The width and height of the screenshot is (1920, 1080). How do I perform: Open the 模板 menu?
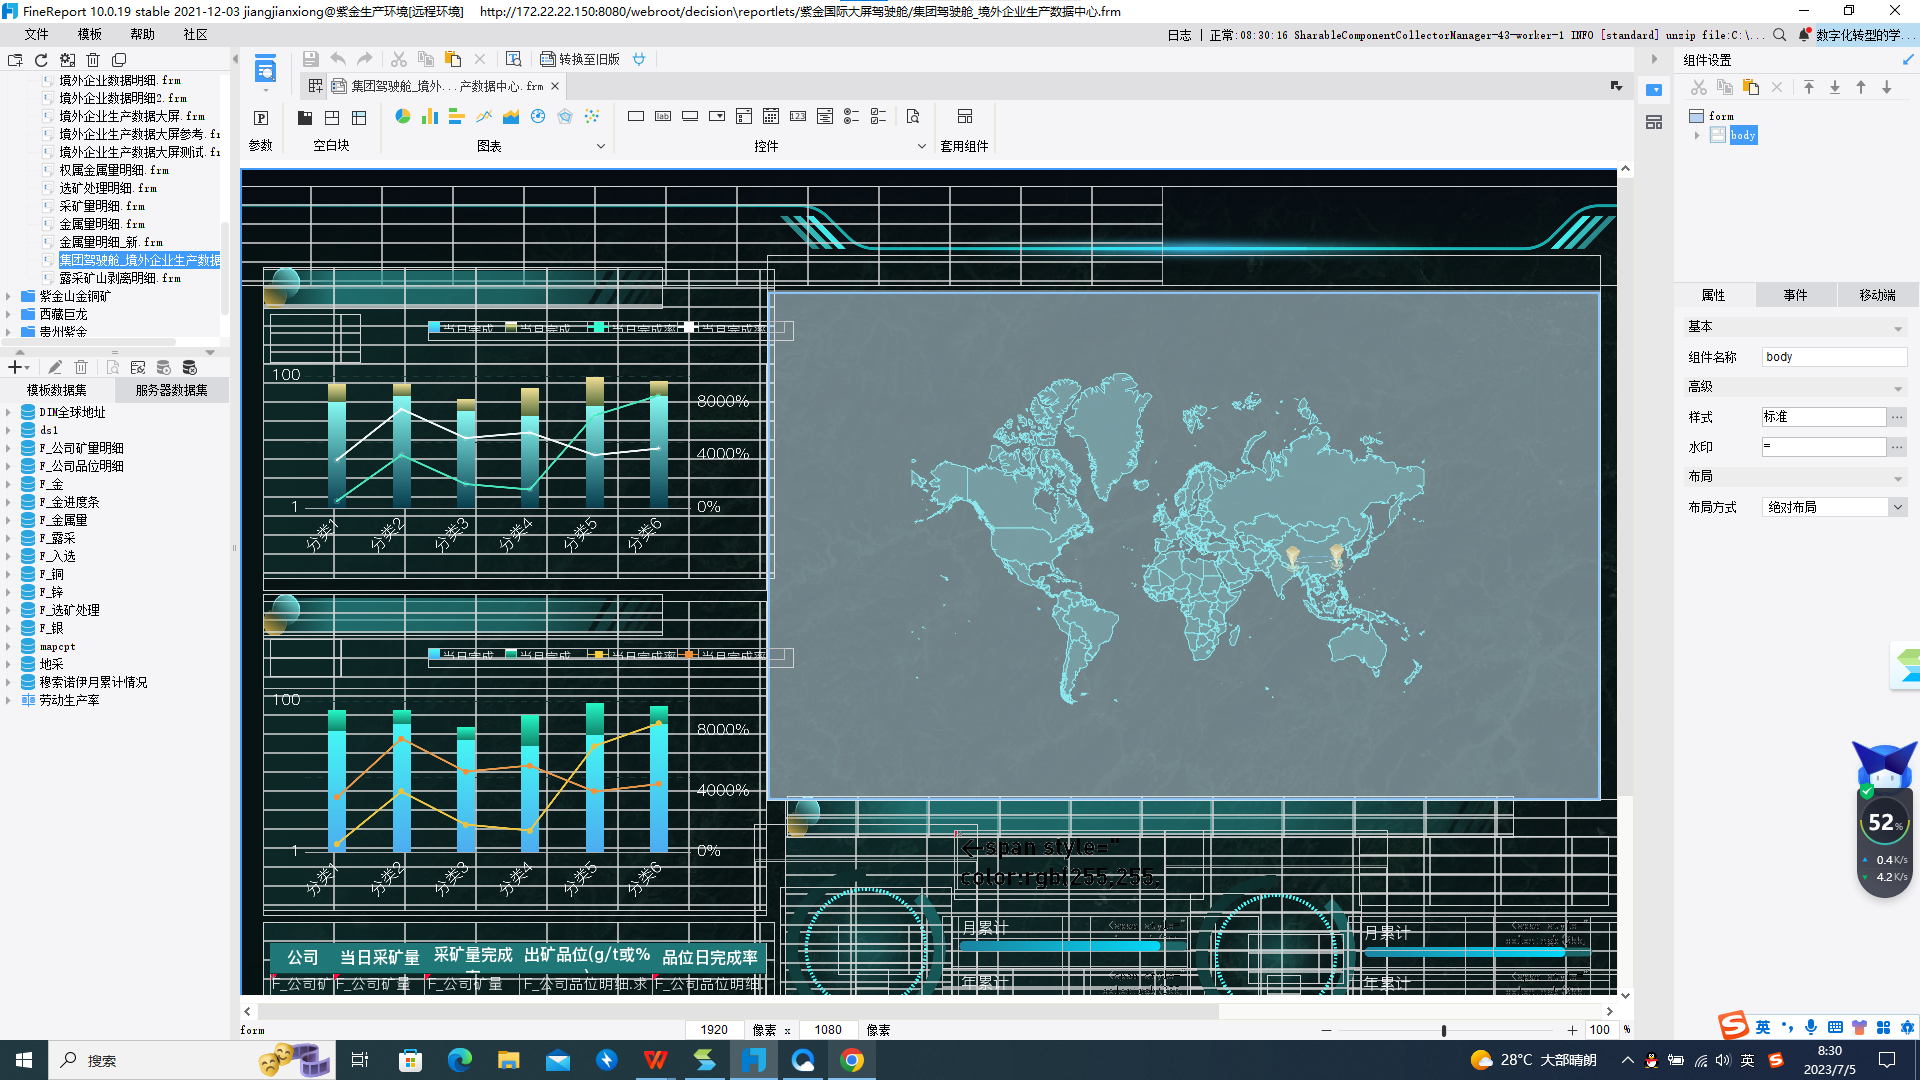tap(90, 34)
